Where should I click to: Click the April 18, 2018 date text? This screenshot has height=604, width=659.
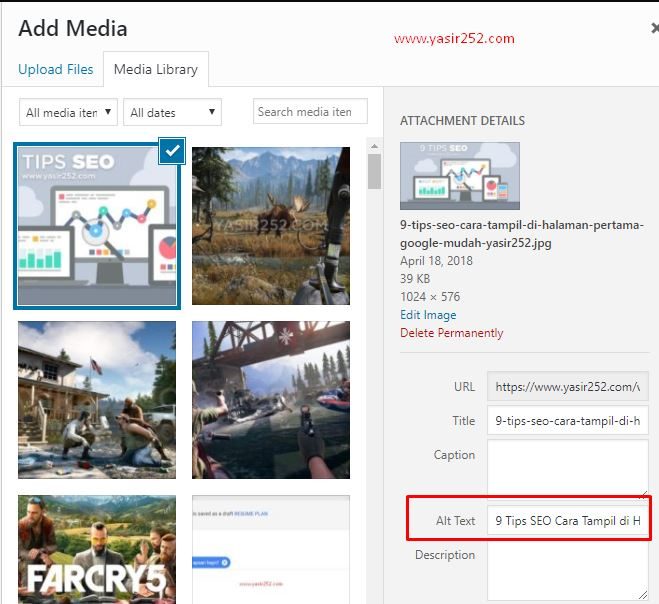tap(436, 261)
